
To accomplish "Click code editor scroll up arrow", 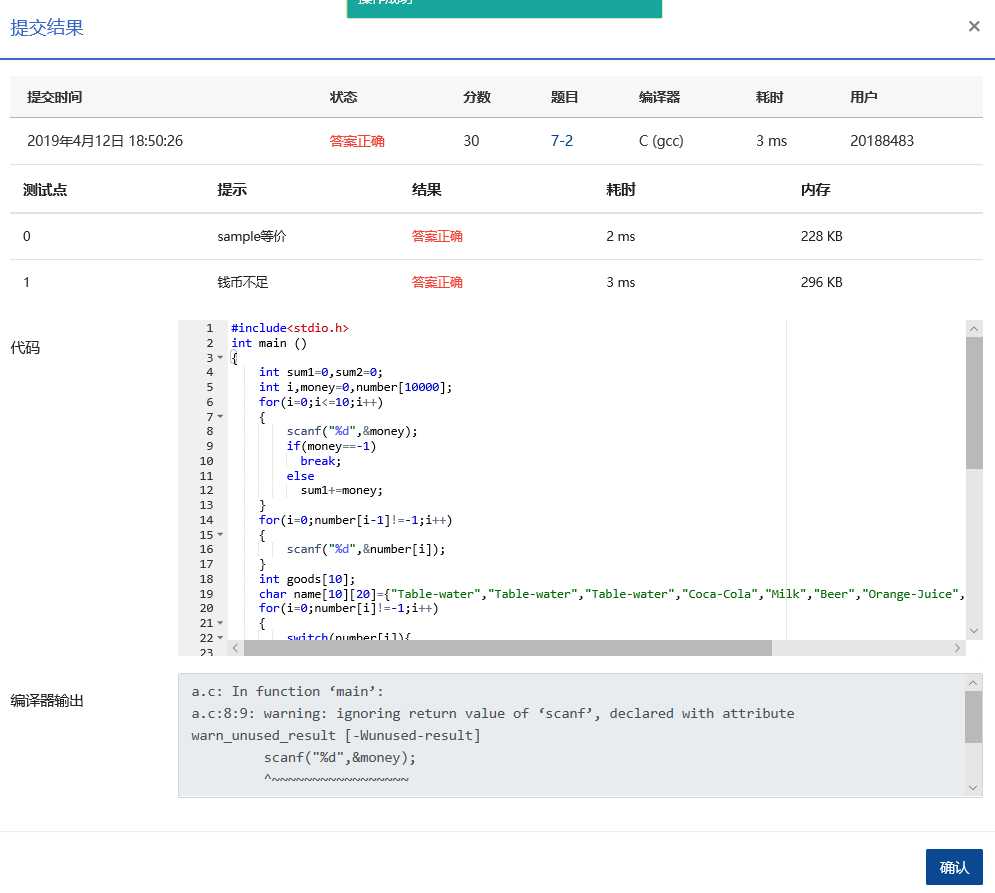I will [x=973, y=329].
